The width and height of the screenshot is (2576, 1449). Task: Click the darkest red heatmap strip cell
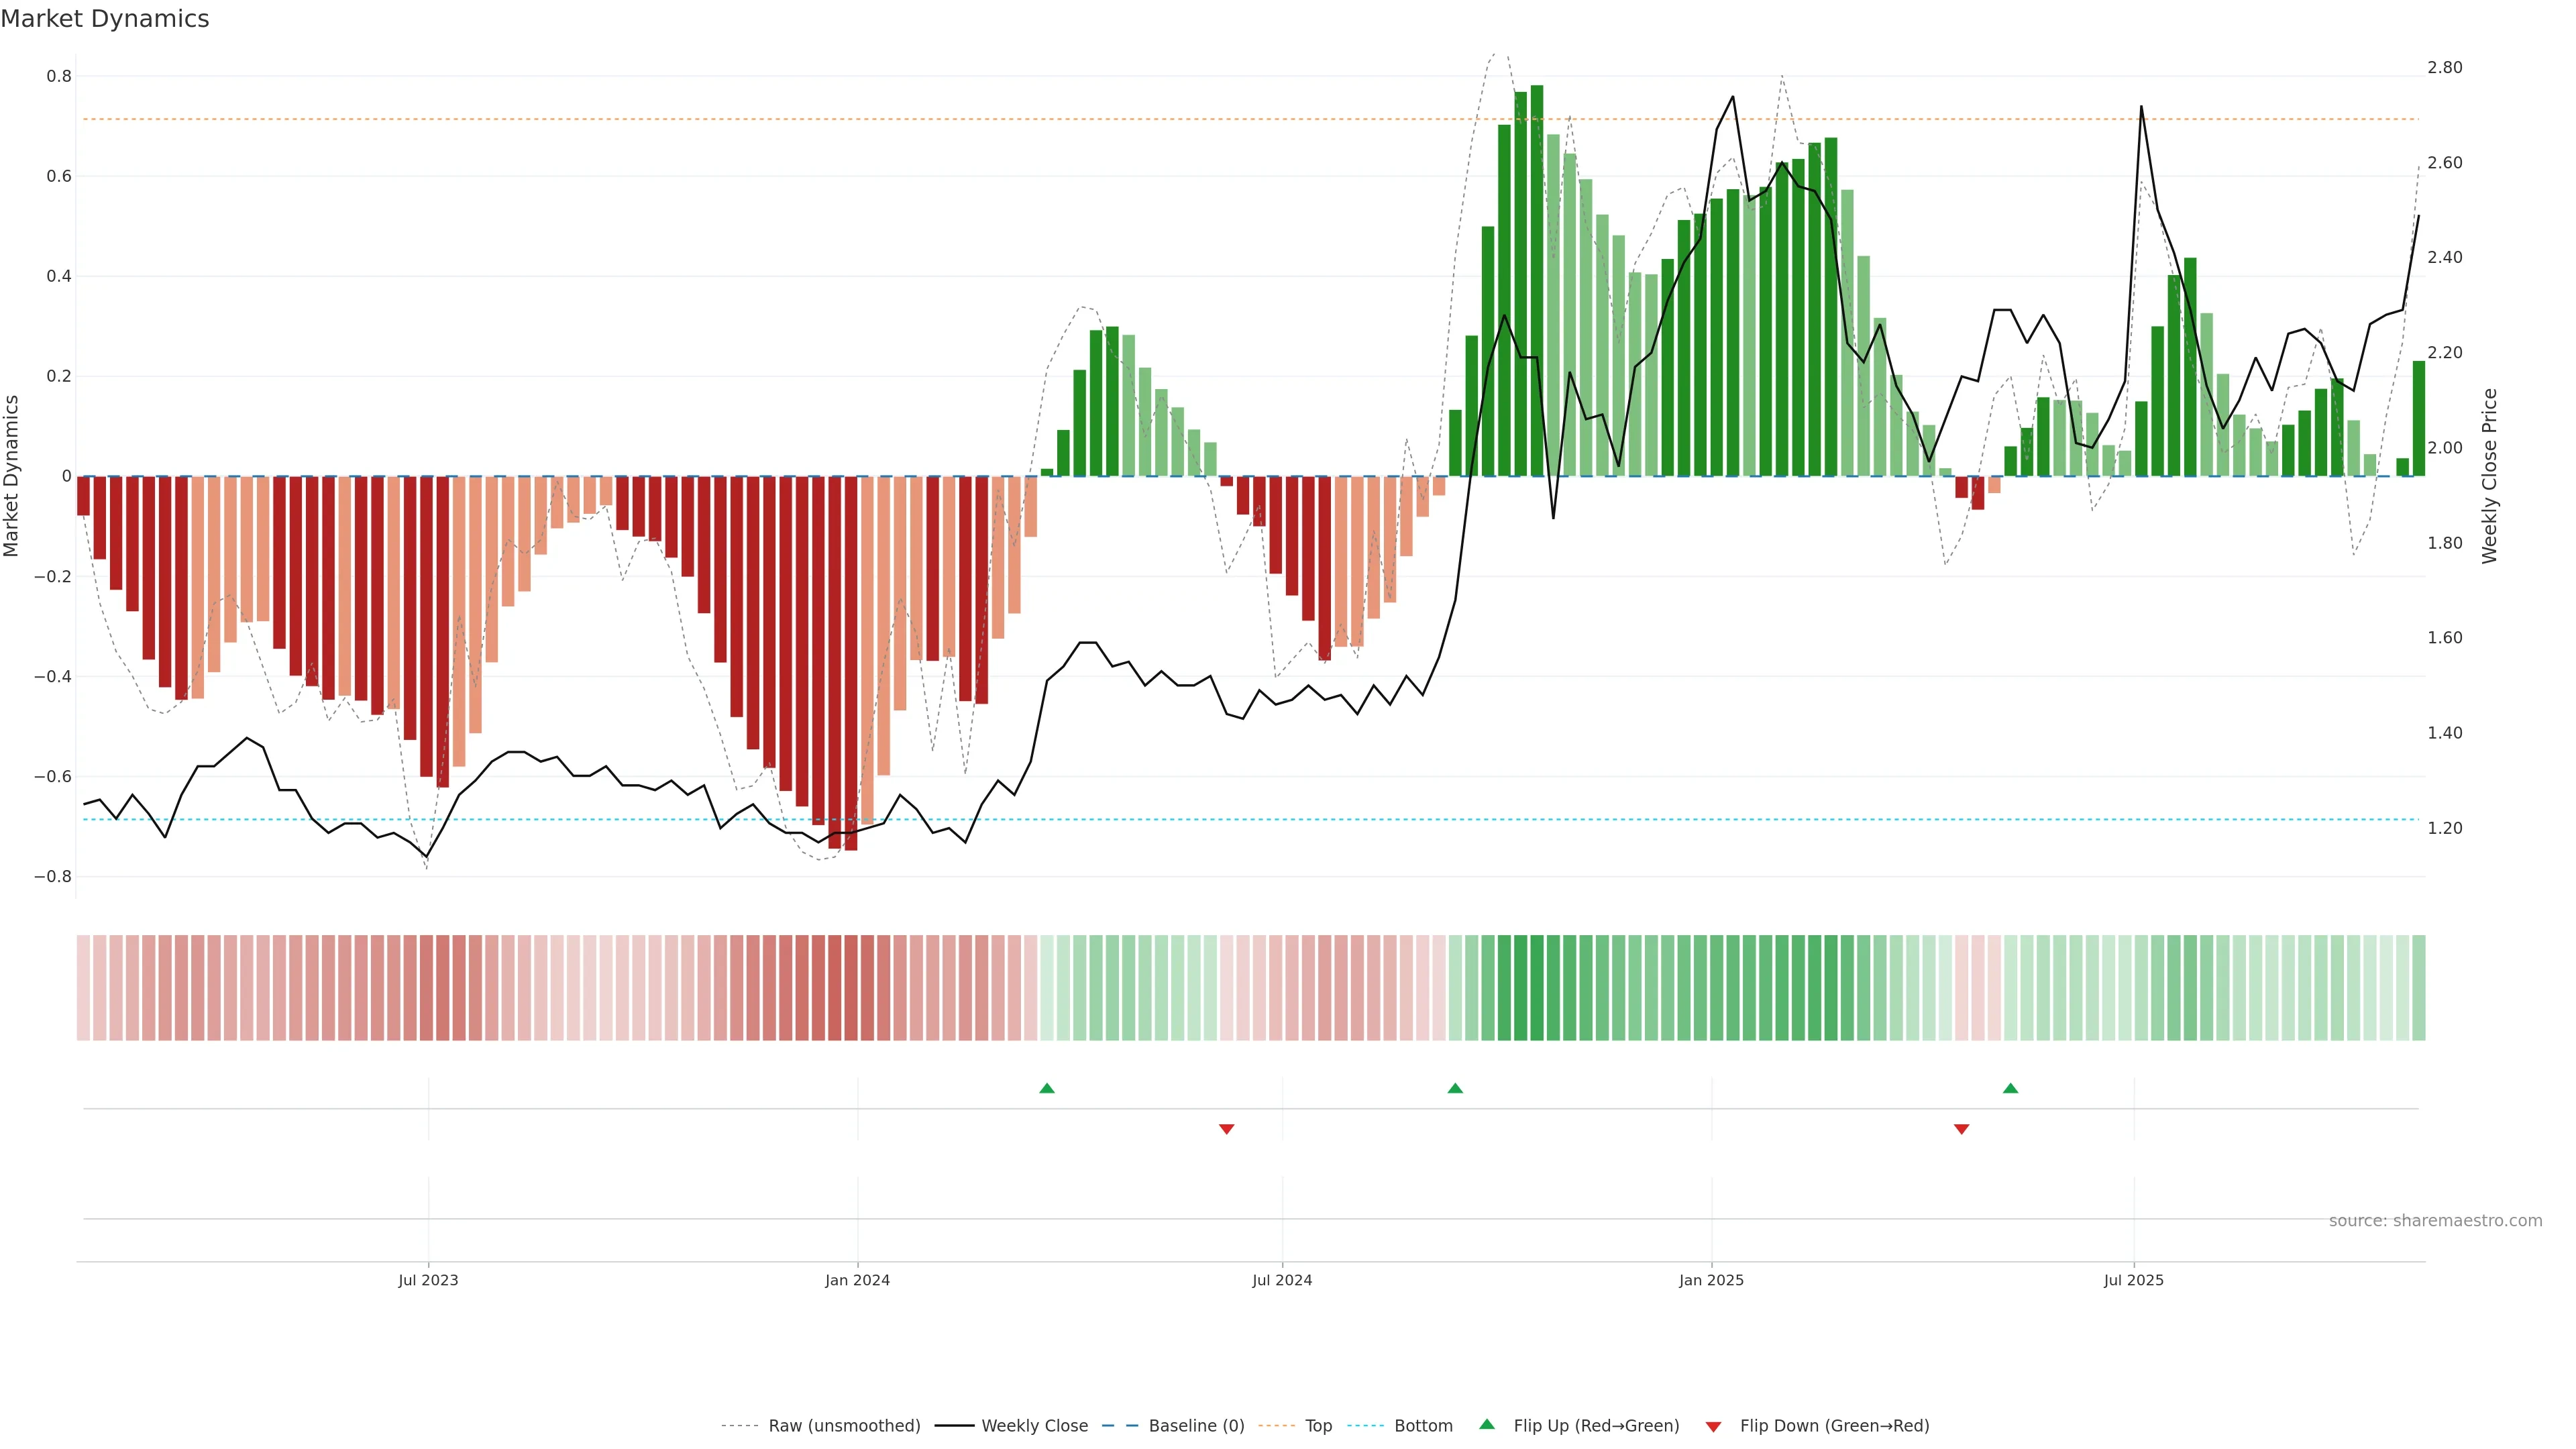coord(850,987)
